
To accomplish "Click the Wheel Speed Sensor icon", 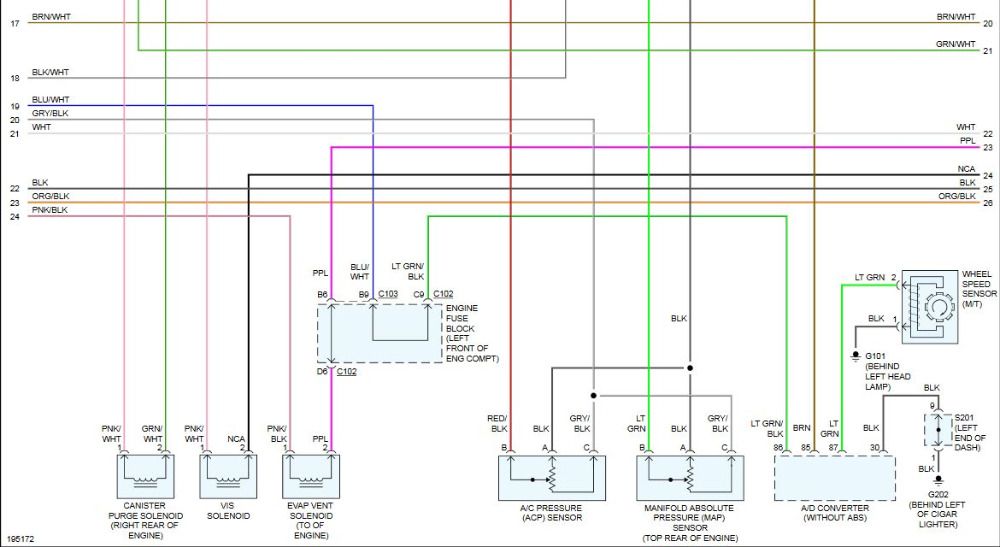I will click(x=929, y=307).
